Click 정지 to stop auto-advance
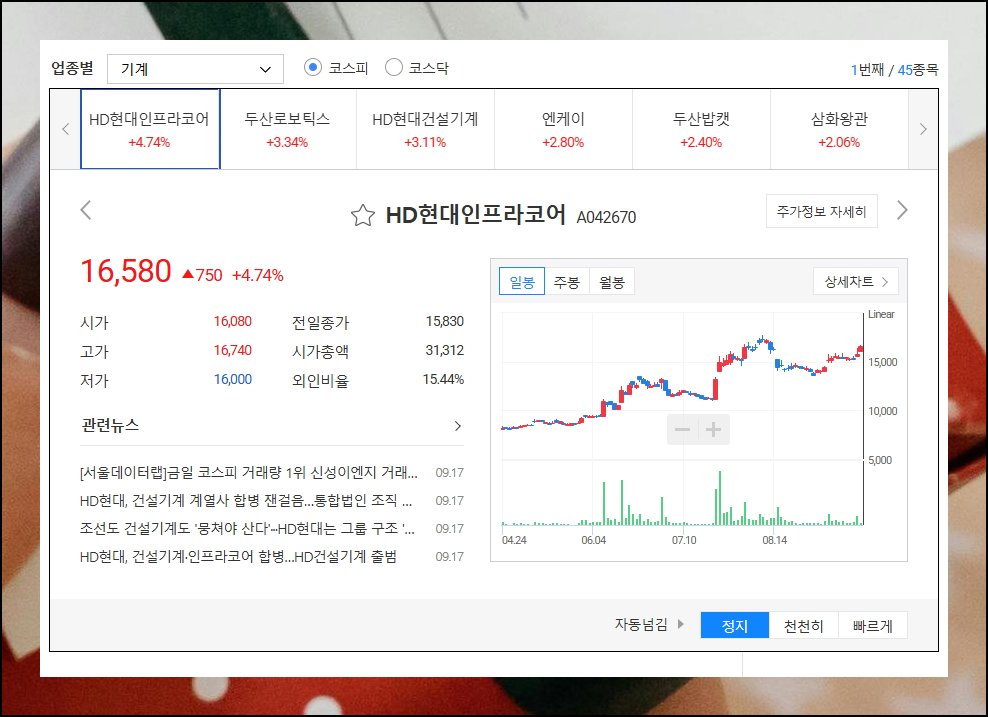 pyautogui.click(x=735, y=626)
